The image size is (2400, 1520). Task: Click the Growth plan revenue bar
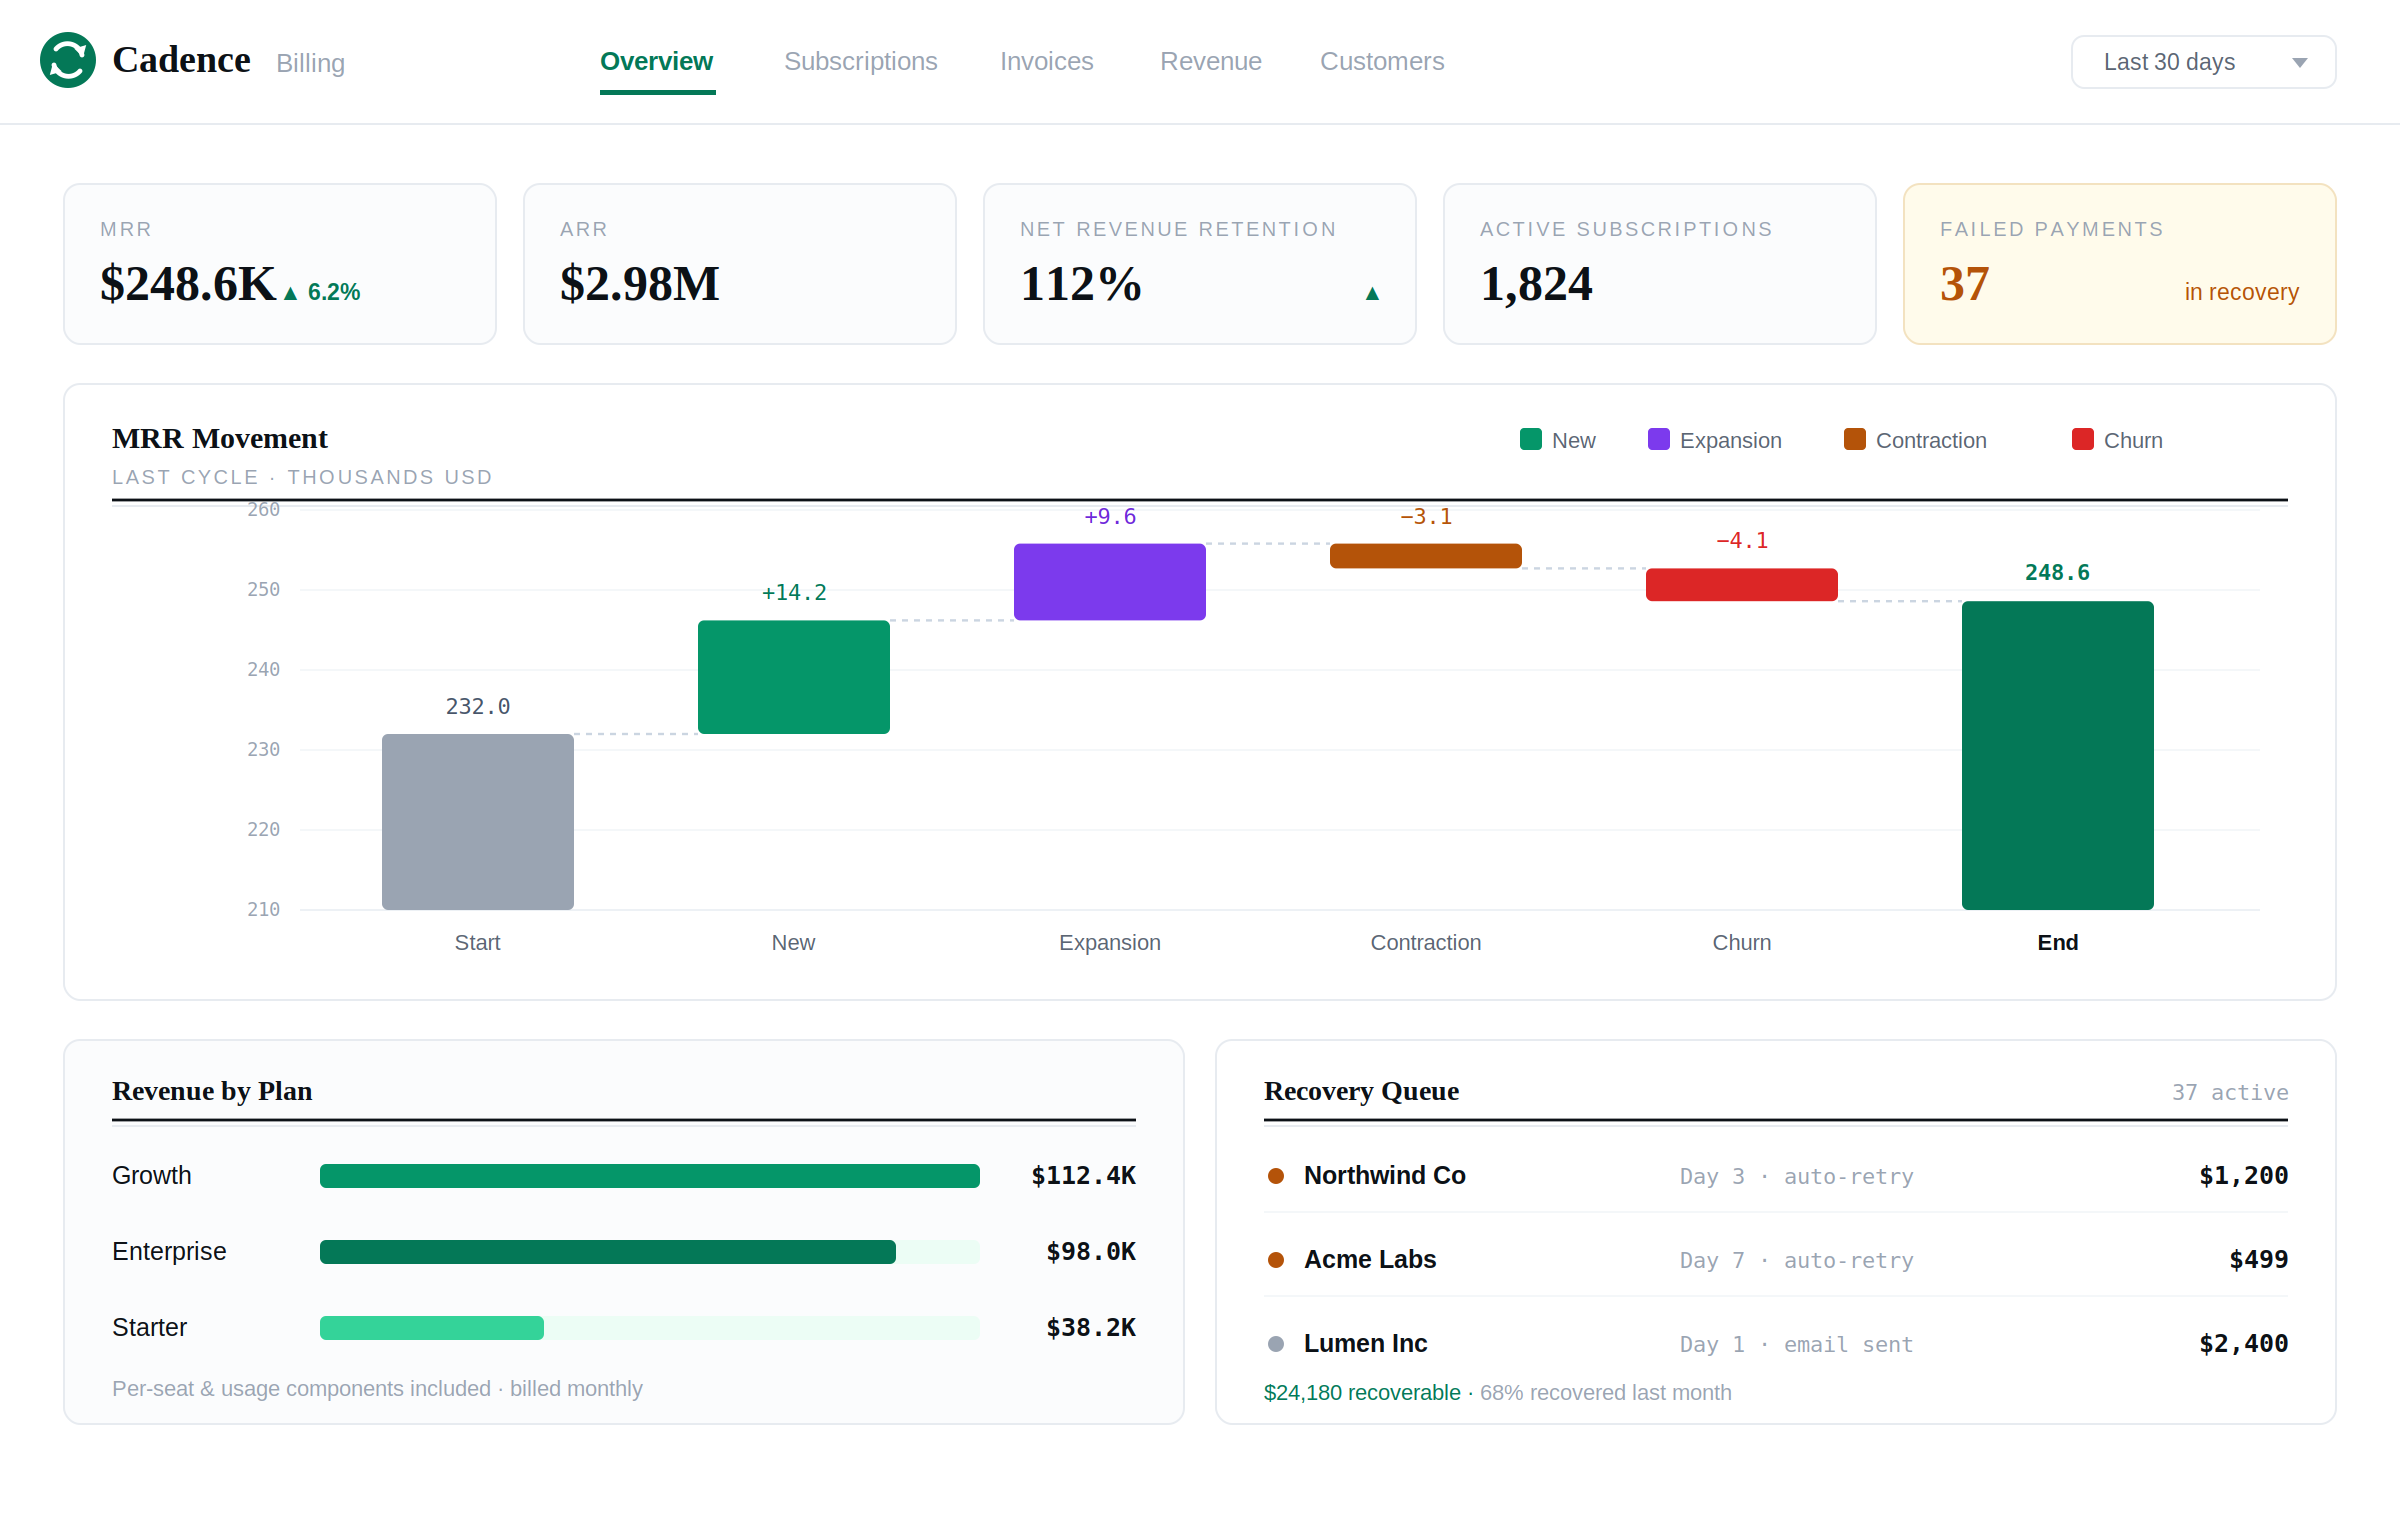click(650, 1176)
